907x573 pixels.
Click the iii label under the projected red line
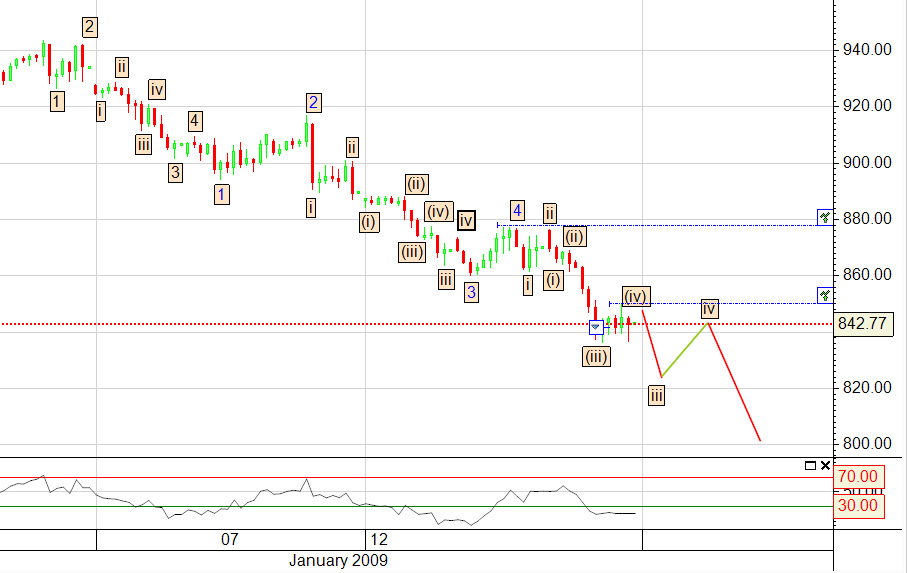pyautogui.click(x=656, y=396)
